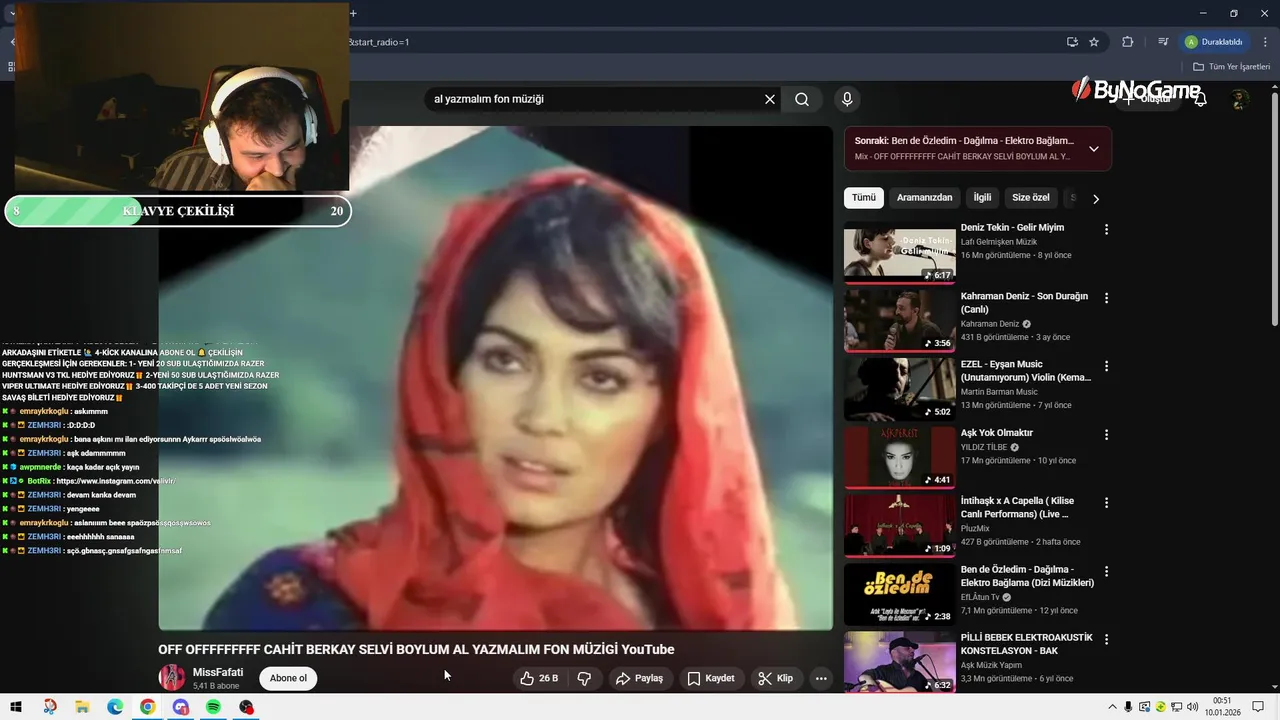Image resolution: width=1280 pixels, height=720 pixels.
Task: Select the Tümü filter chip
Action: pyautogui.click(x=863, y=198)
